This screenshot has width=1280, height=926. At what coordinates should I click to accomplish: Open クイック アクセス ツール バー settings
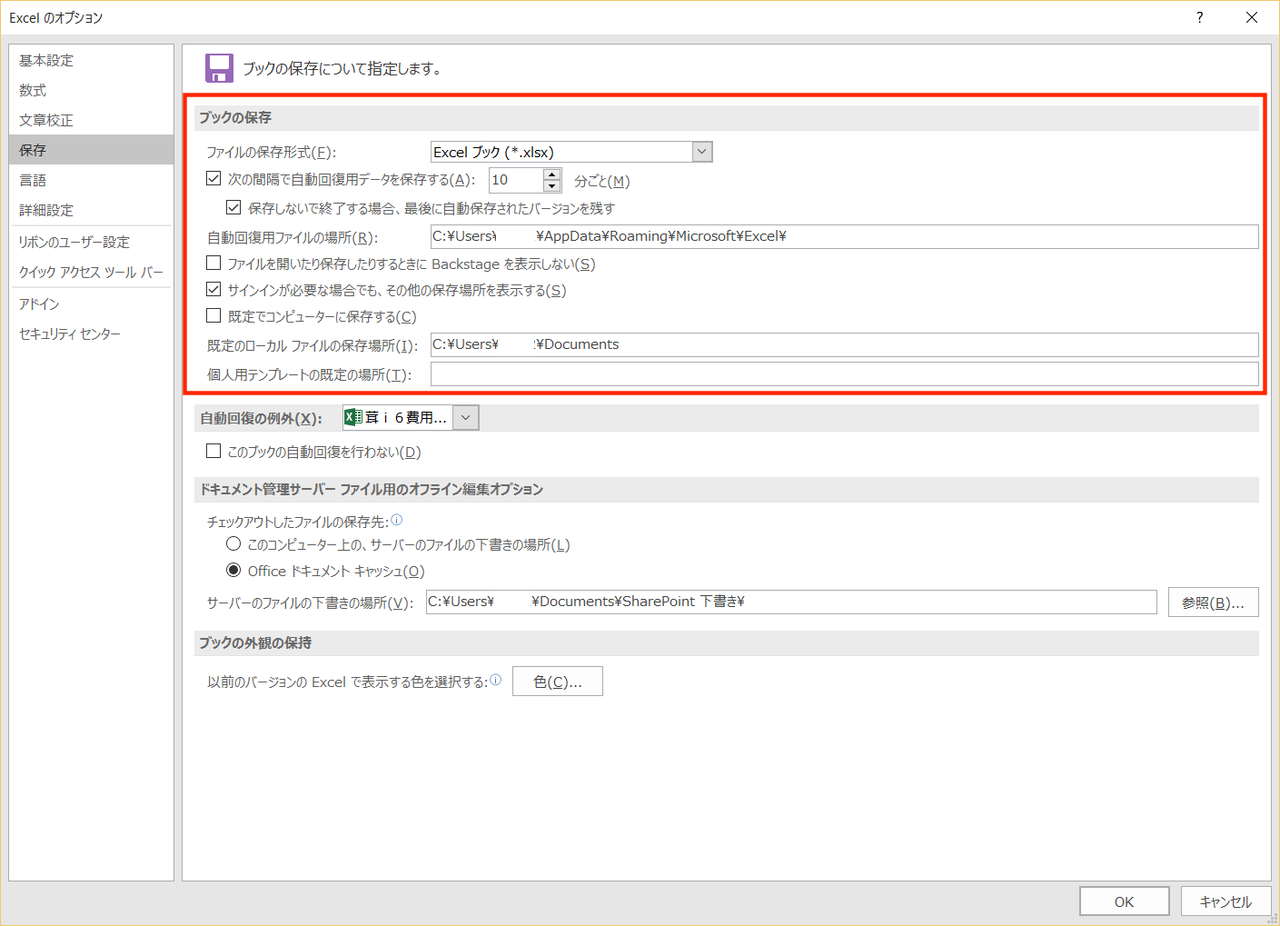[x=91, y=272]
